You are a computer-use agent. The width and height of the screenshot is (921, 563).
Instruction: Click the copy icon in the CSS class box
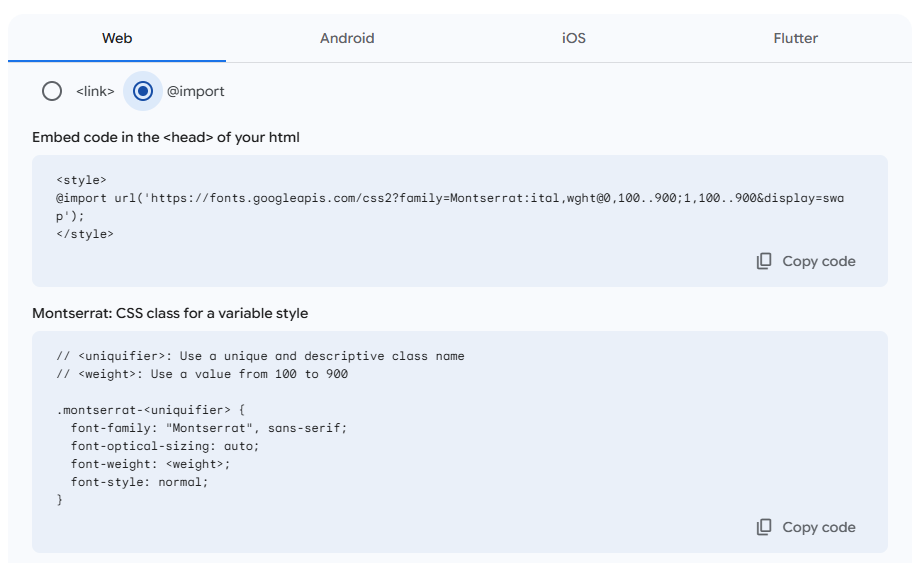(764, 527)
